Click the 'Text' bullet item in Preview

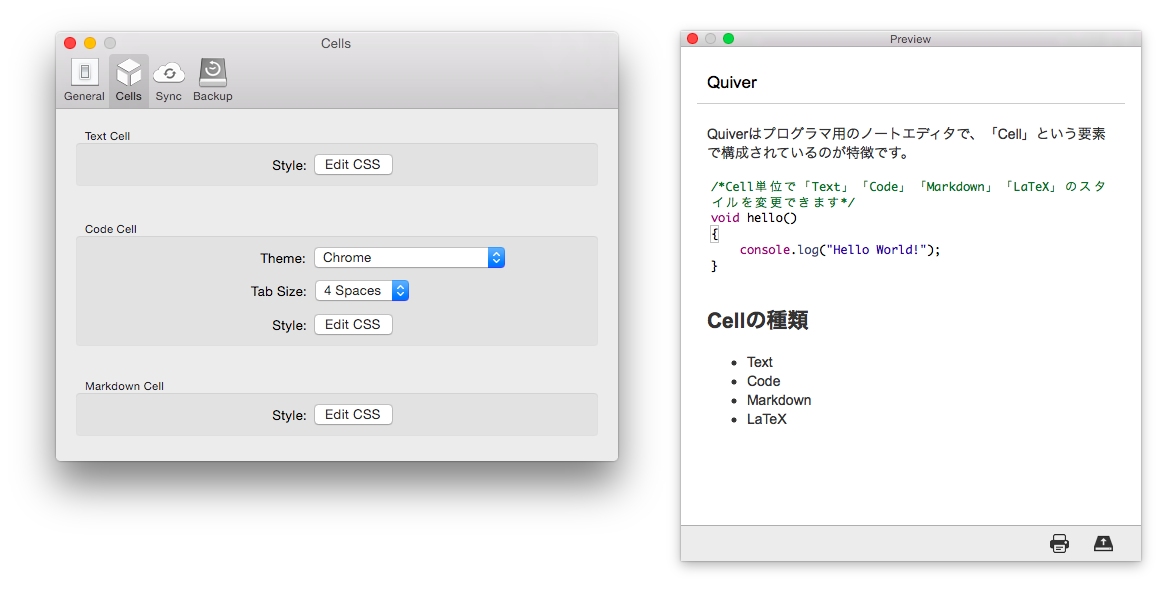tap(760, 362)
